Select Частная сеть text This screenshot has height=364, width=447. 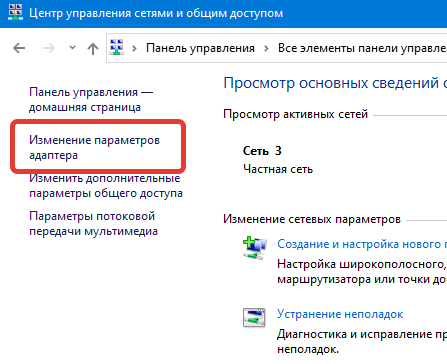coord(278,169)
